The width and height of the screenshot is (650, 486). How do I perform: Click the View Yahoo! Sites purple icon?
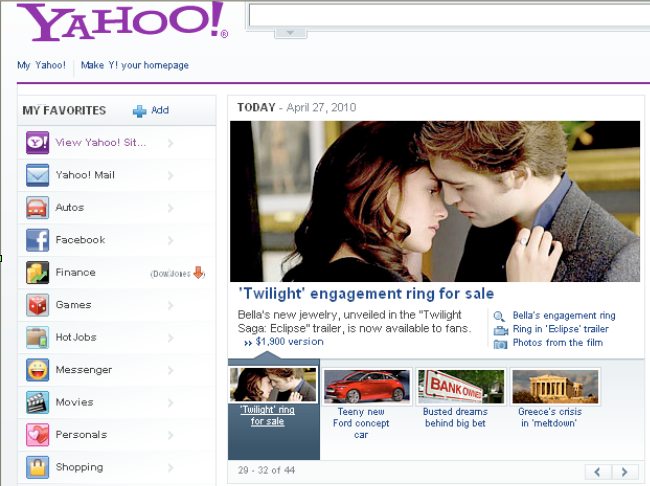pyautogui.click(x=37, y=143)
